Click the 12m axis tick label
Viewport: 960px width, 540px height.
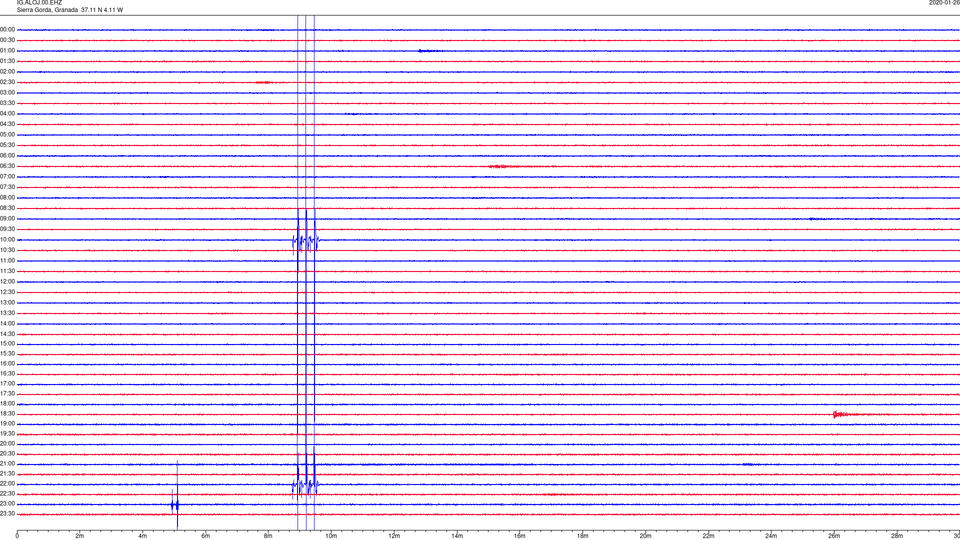(394, 536)
